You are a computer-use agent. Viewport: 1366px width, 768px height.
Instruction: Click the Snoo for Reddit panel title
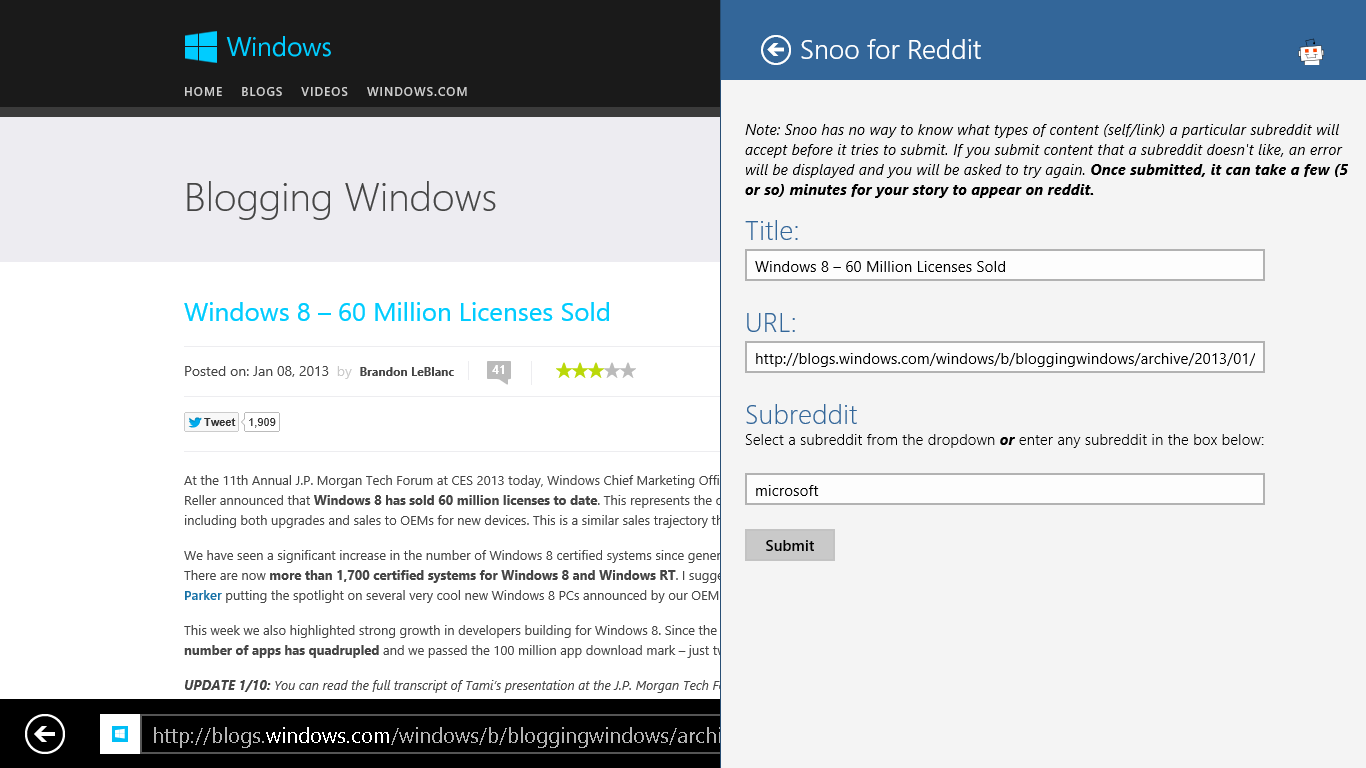tap(890, 50)
